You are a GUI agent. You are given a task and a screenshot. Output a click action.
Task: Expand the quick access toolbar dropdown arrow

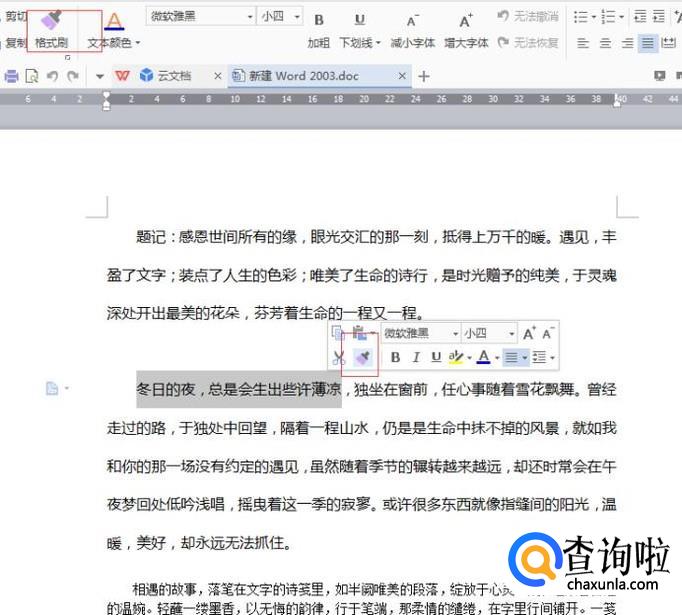coord(100,77)
